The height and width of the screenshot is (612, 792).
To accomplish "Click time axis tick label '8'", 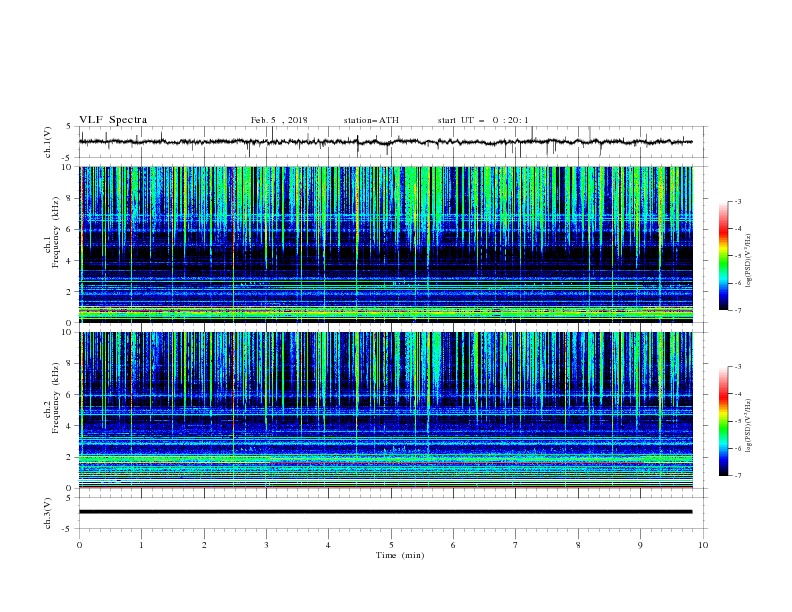I will pos(578,545).
